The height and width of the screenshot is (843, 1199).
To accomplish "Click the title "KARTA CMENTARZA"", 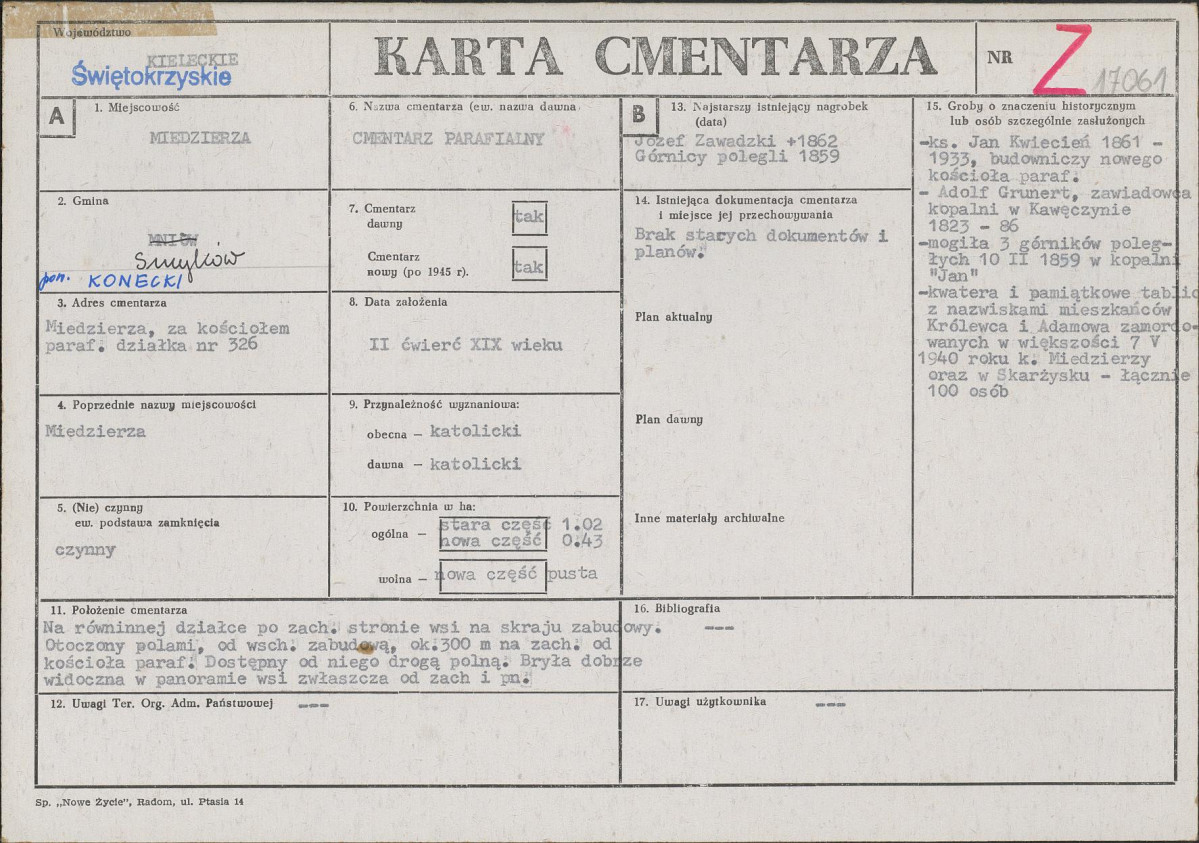I will (655, 57).
